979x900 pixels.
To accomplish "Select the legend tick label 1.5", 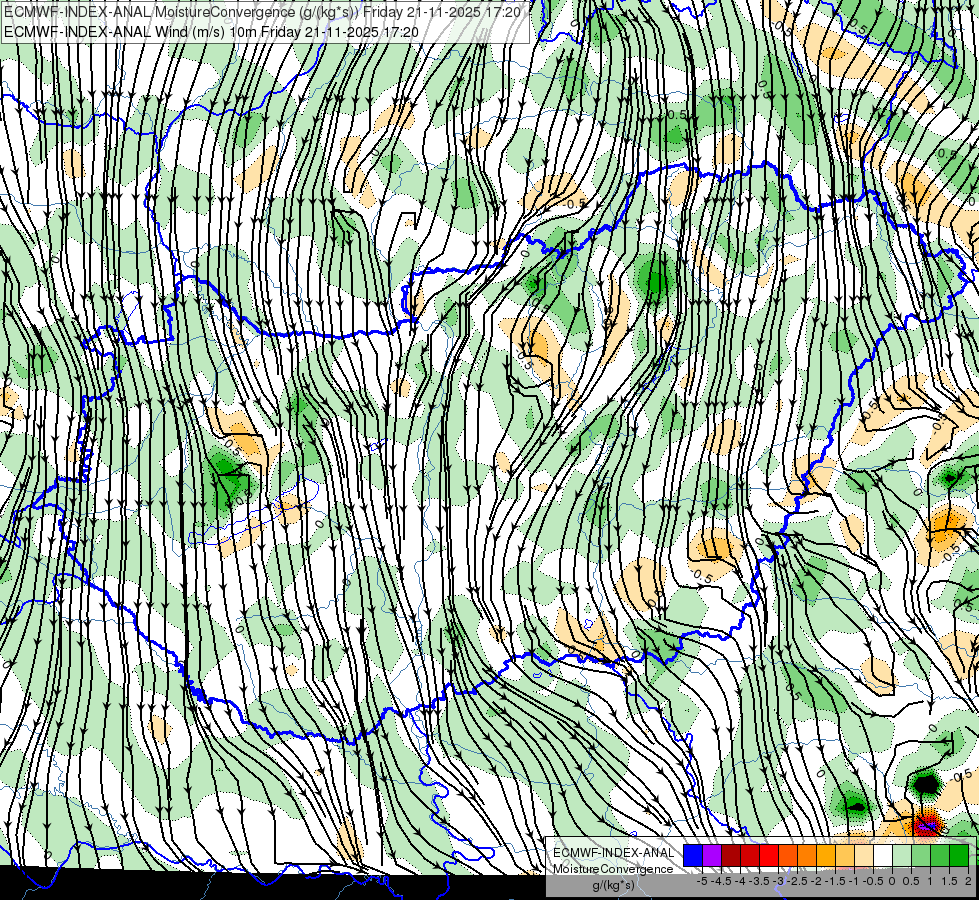I will point(949,881).
